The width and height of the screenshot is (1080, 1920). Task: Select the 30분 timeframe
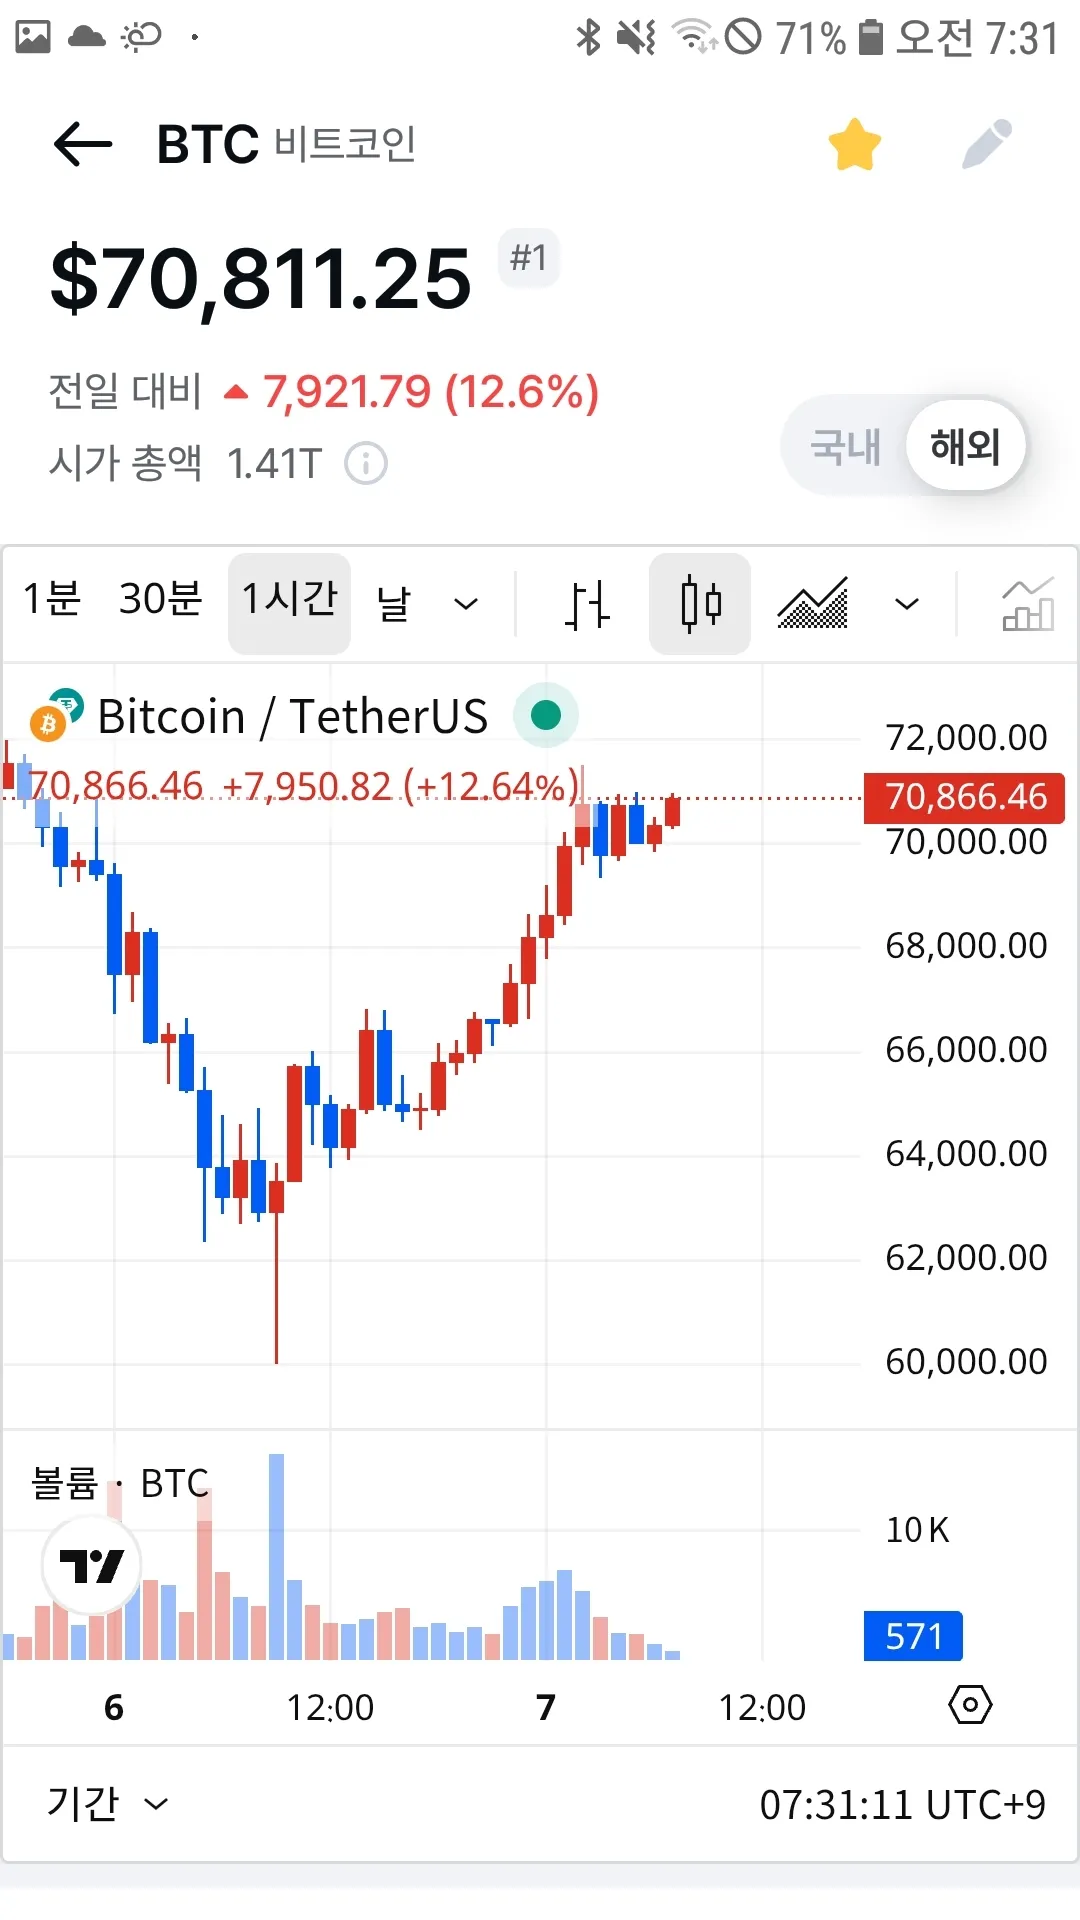[x=160, y=600]
